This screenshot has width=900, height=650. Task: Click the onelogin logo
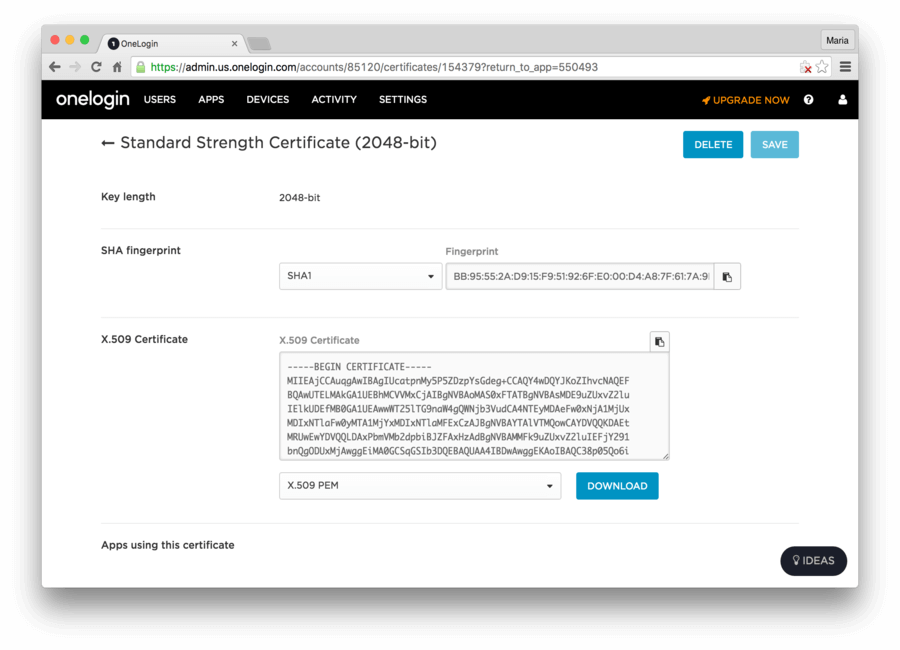pos(92,99)
